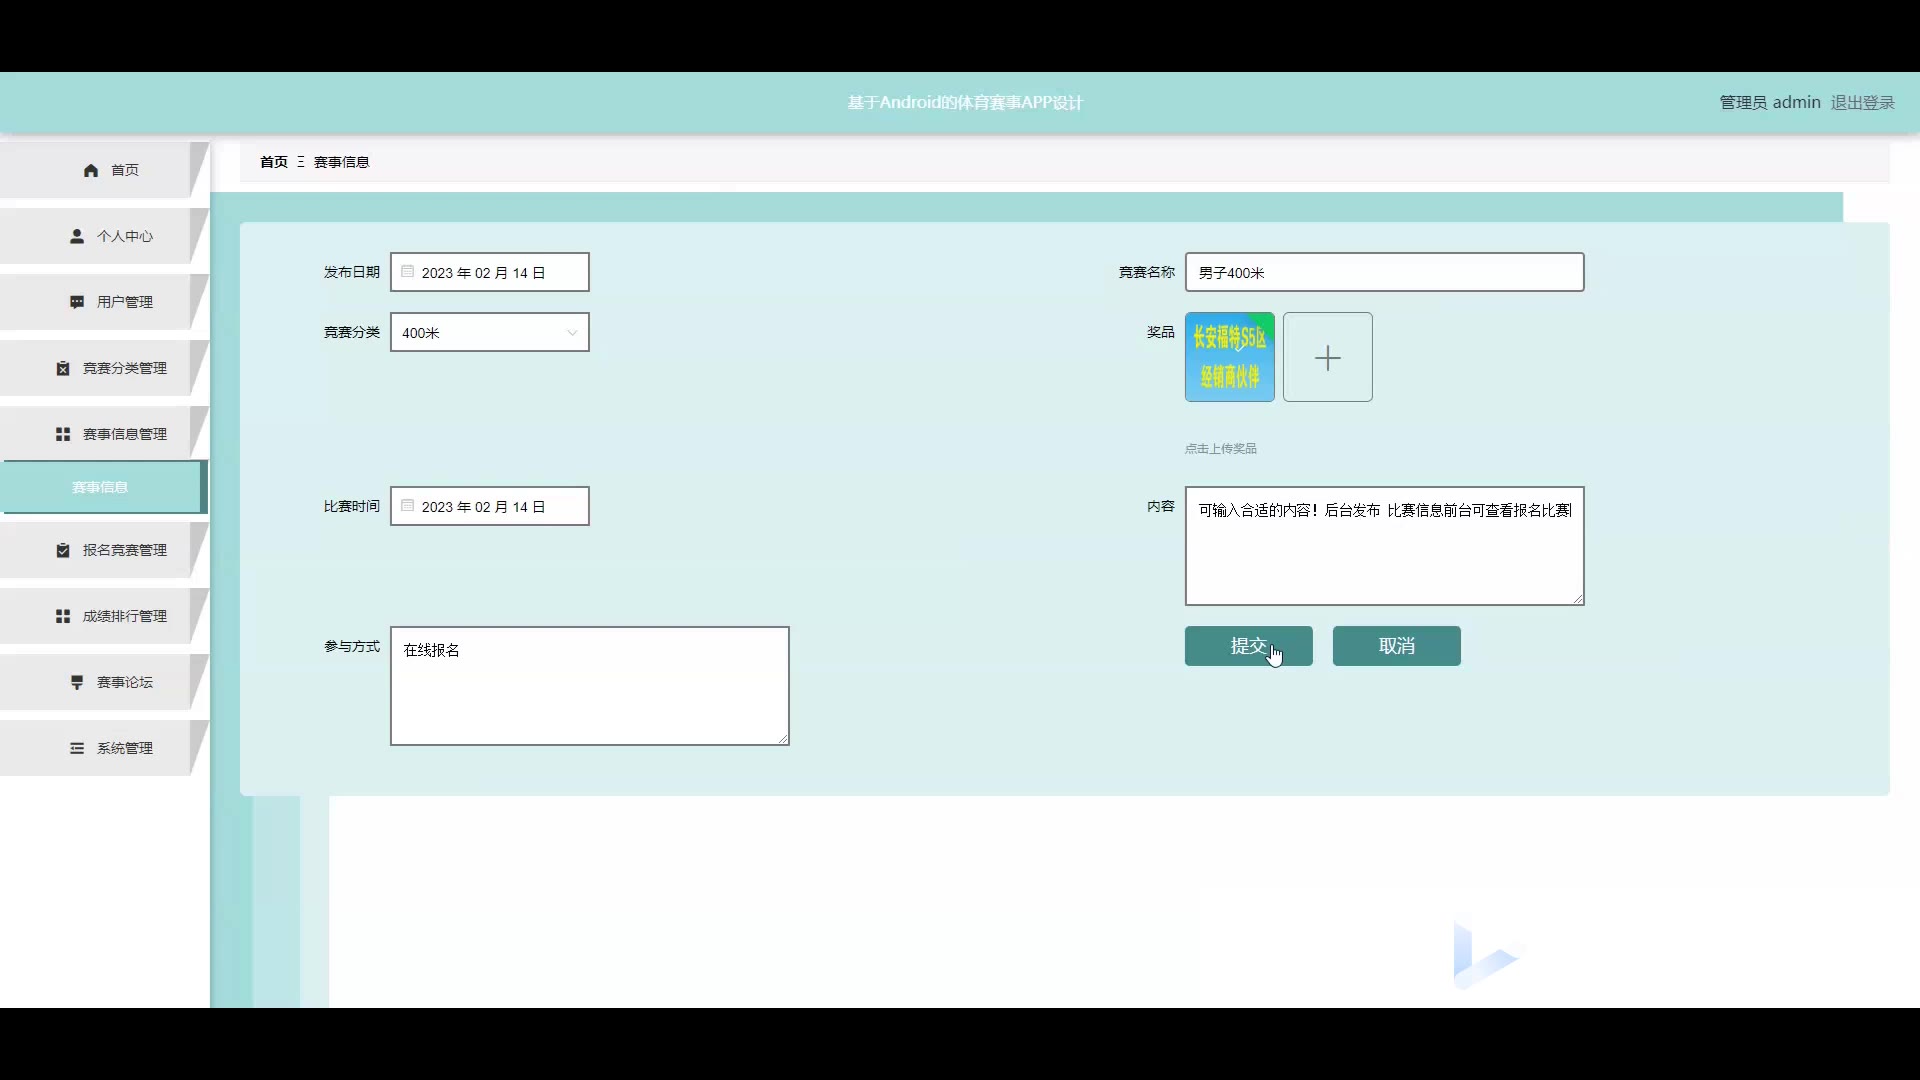Click the checklist icon for 报名竞赛管理
1920x1080 pixels.
(x=63, y=551)
